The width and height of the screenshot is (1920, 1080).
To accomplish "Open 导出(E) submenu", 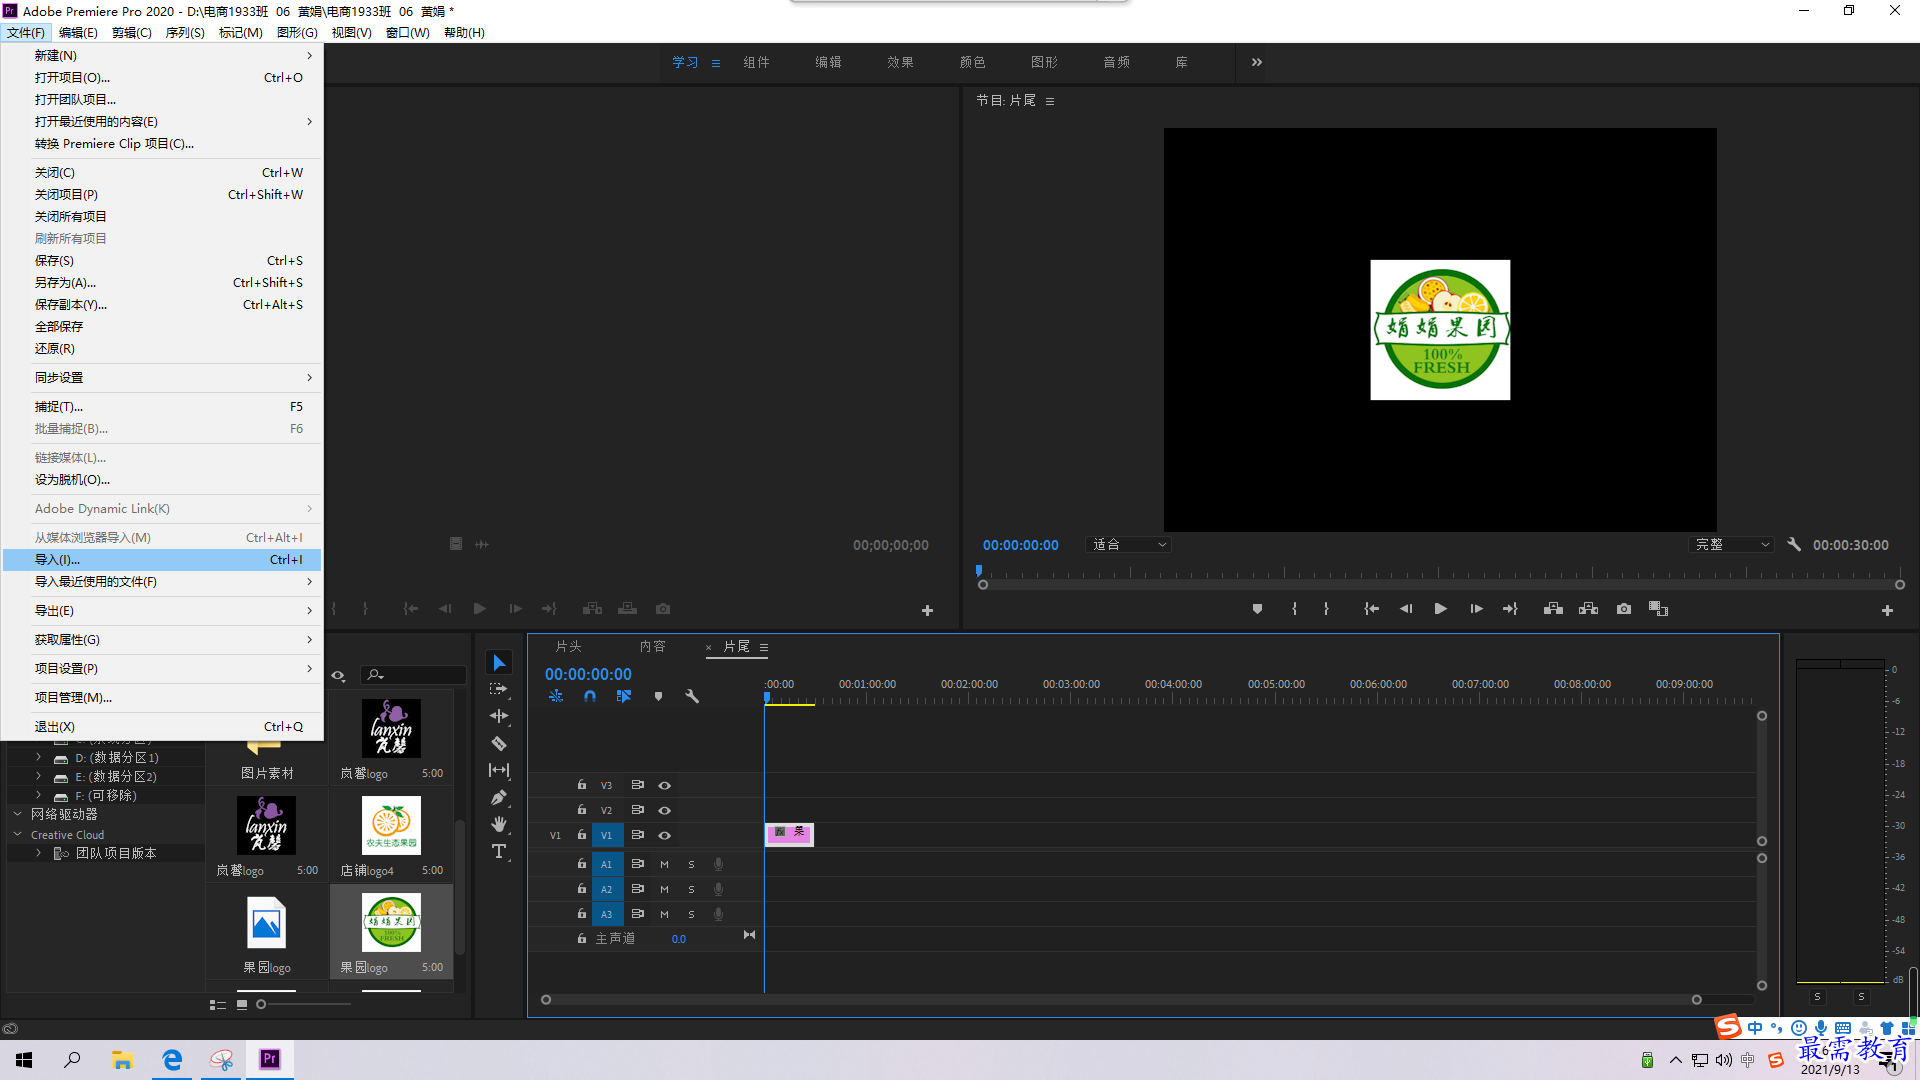I will (162, 611).
